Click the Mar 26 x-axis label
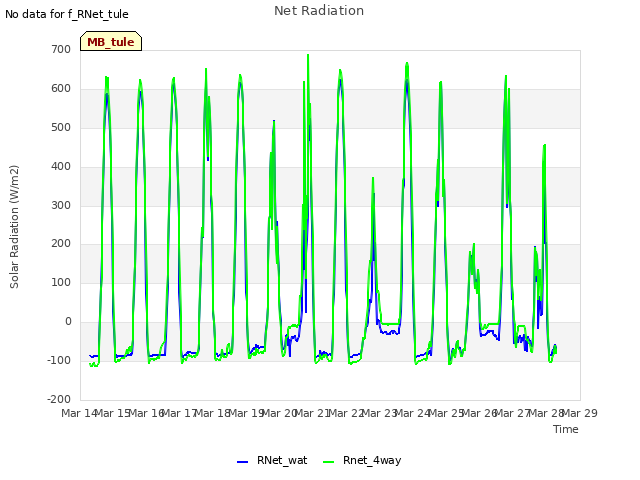This screenshot has height=480, width=640. point(480,413)
